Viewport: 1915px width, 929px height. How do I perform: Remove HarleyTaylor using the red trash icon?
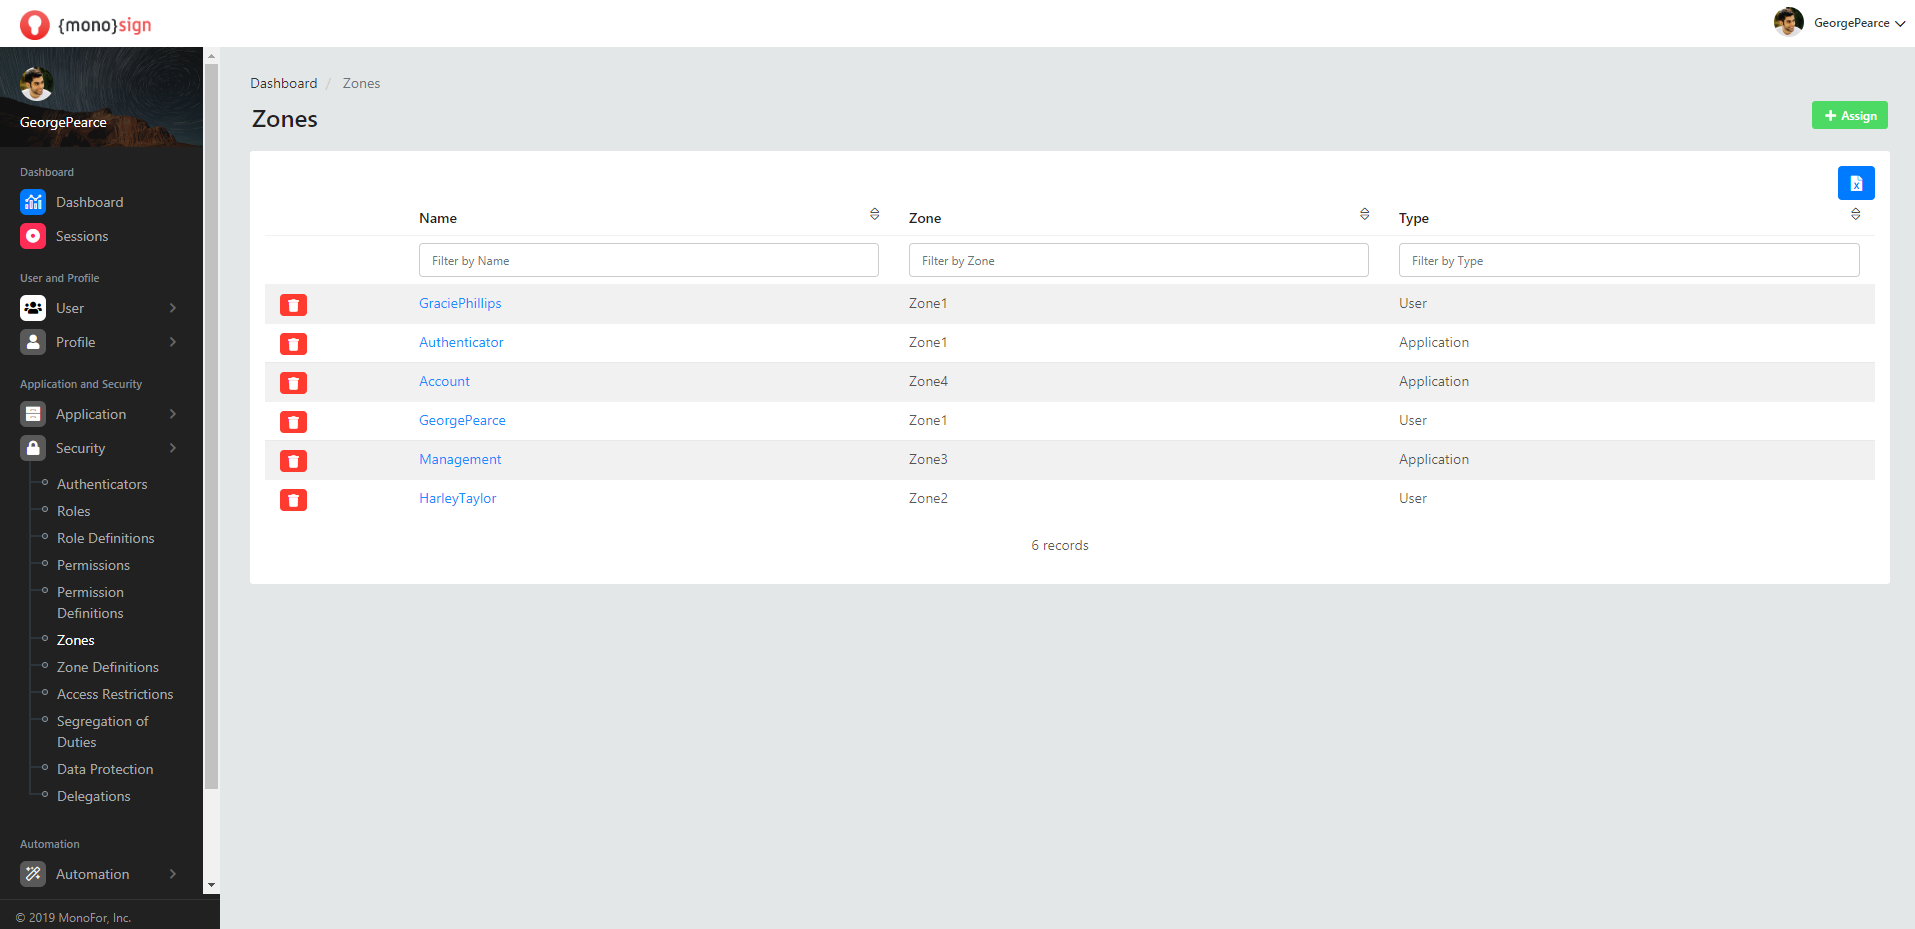(293, 500)
